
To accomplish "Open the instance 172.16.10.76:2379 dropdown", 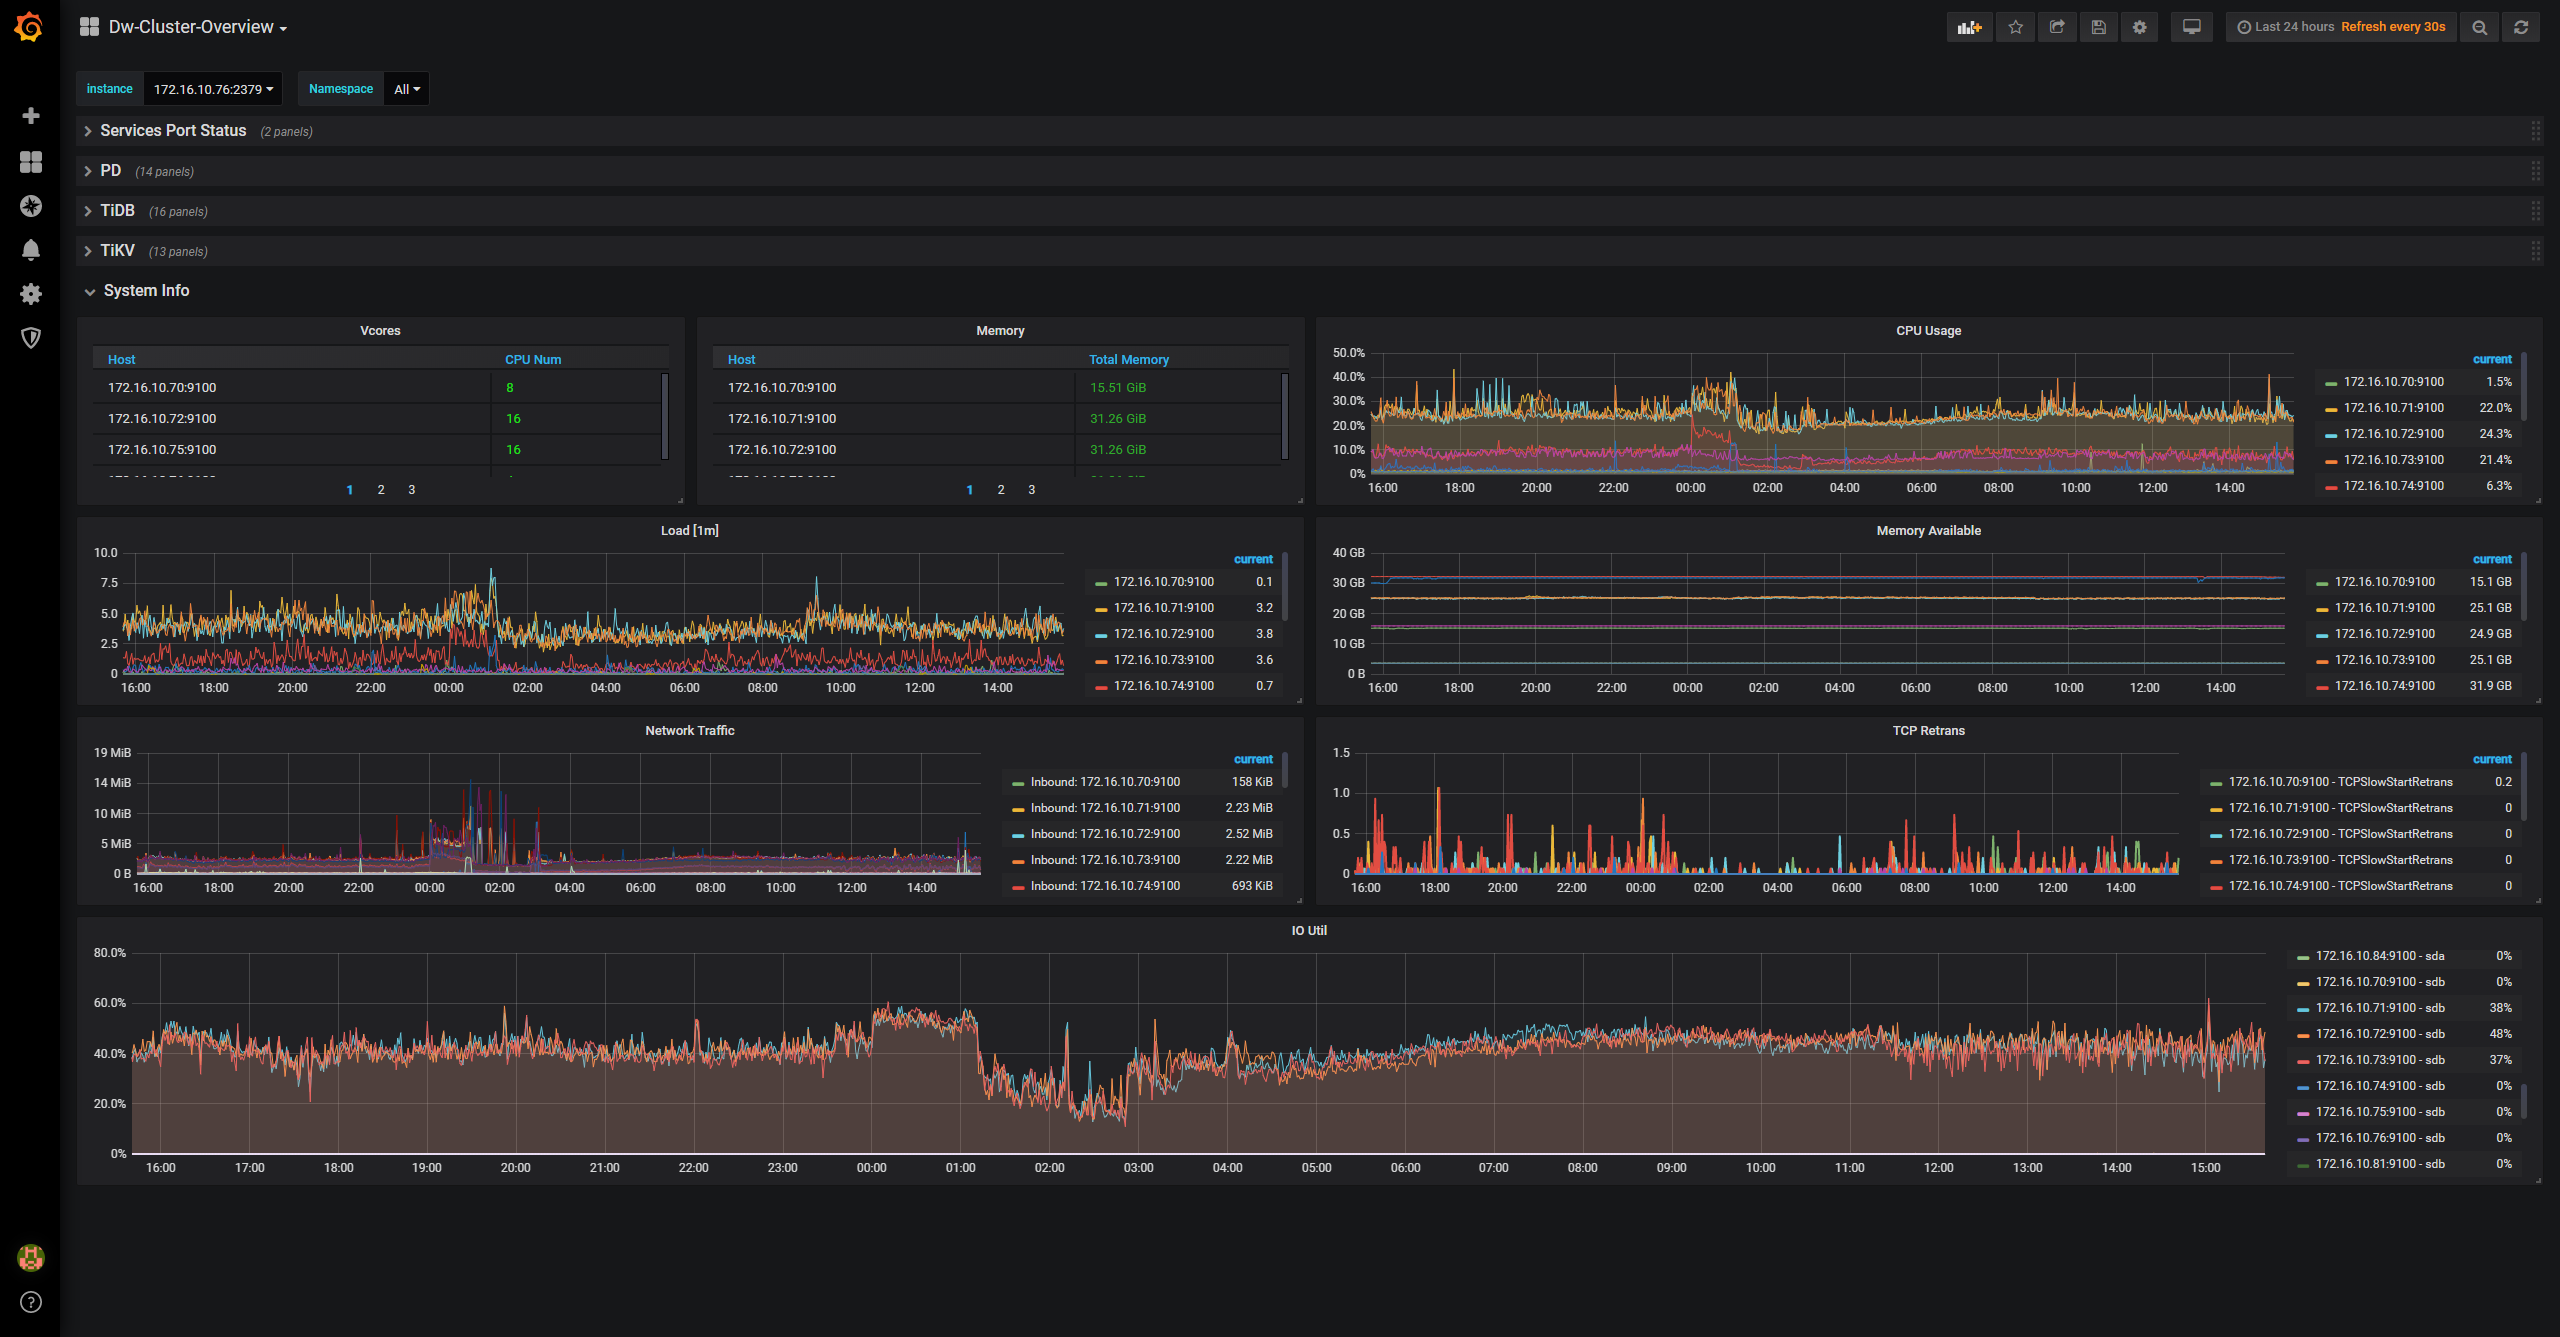I will [213, 89].
